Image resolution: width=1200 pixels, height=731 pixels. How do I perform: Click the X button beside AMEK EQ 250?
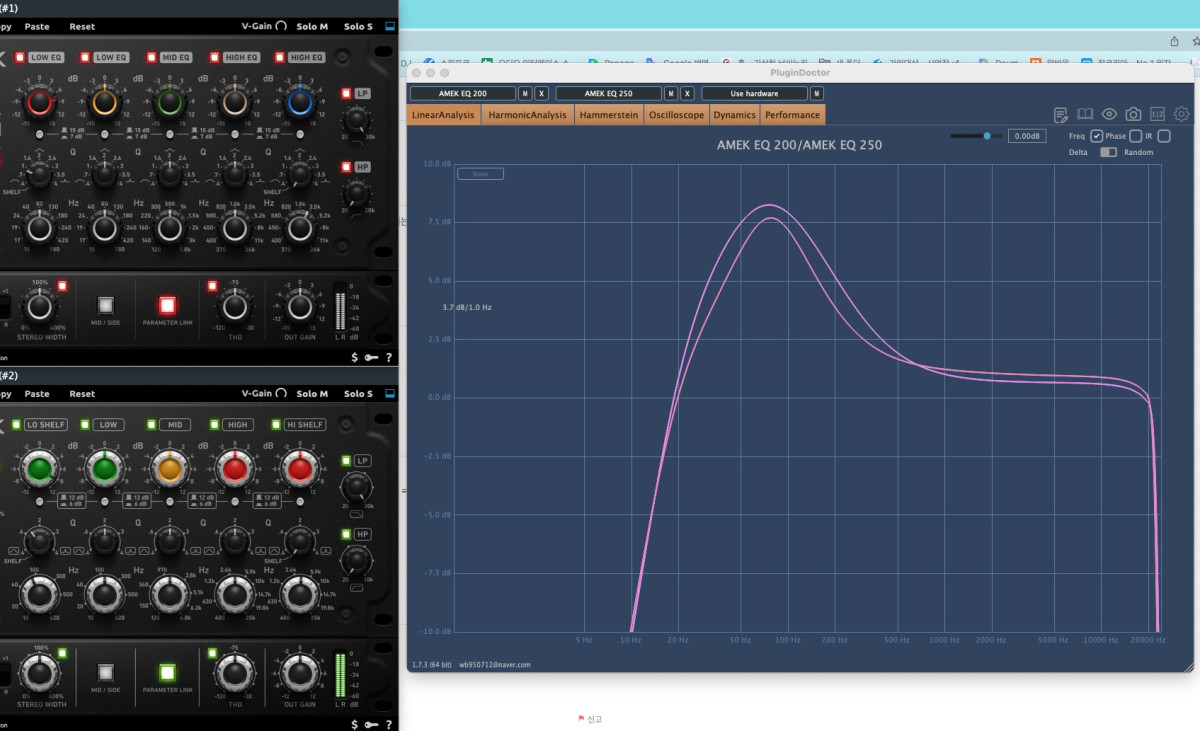[x=687, y=93]
